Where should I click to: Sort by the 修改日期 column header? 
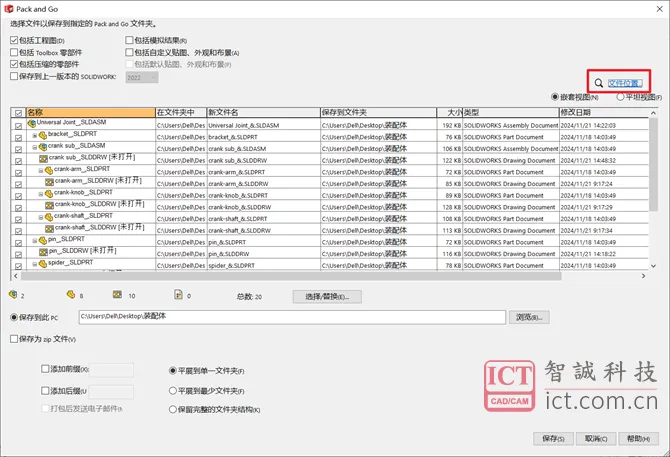point(604,112)
